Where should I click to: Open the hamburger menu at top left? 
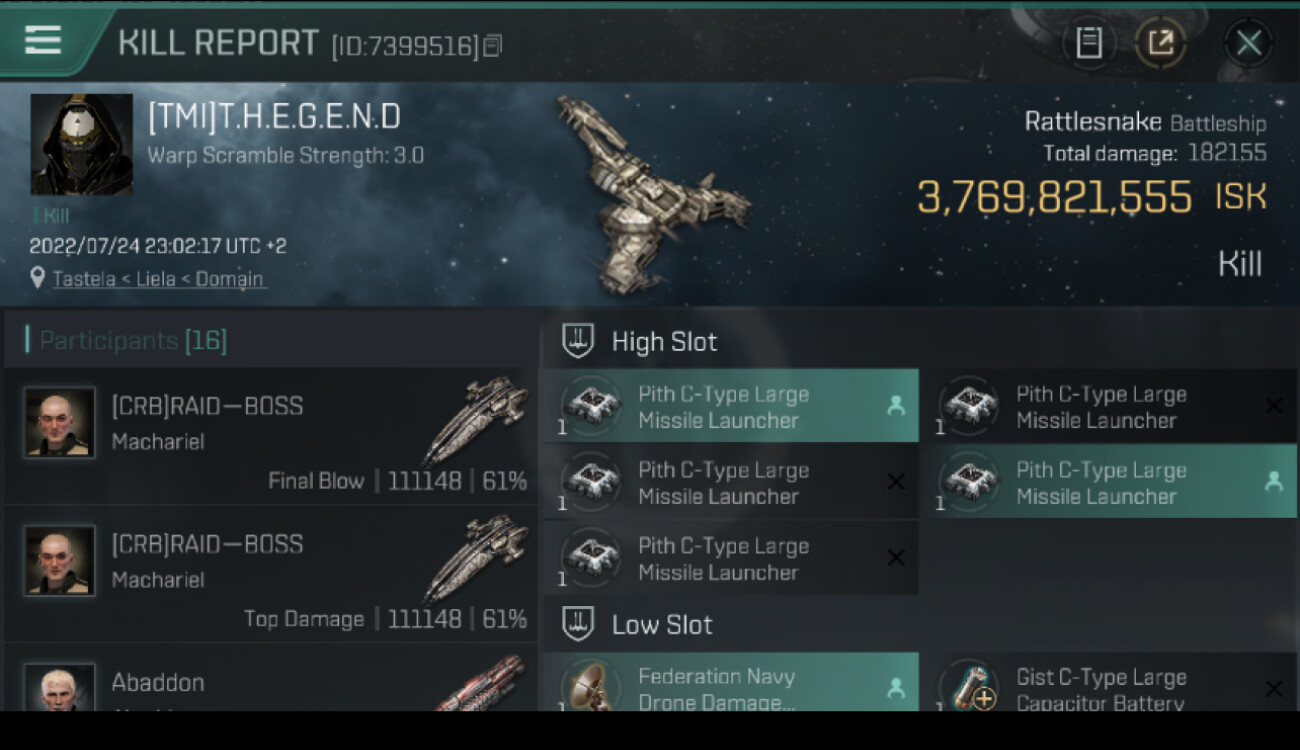(x=43, y=41)
